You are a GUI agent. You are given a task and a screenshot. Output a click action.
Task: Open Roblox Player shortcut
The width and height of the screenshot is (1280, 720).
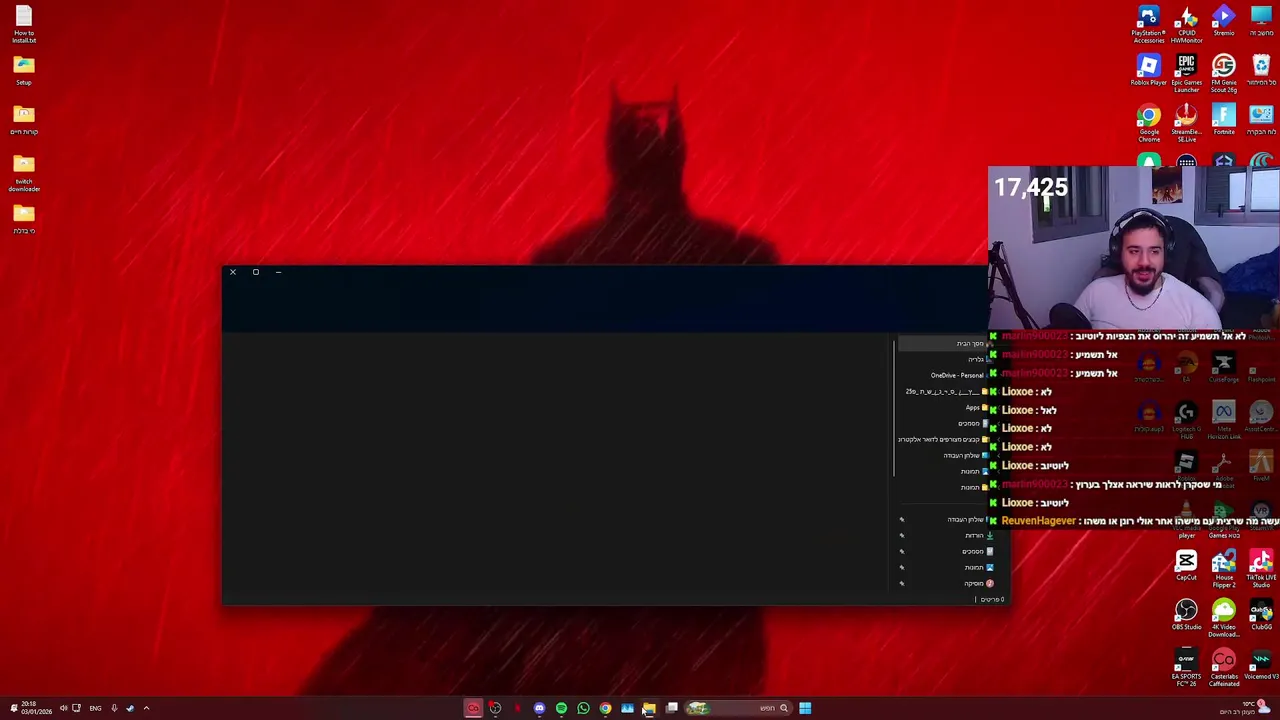(x=1148, y=71)
